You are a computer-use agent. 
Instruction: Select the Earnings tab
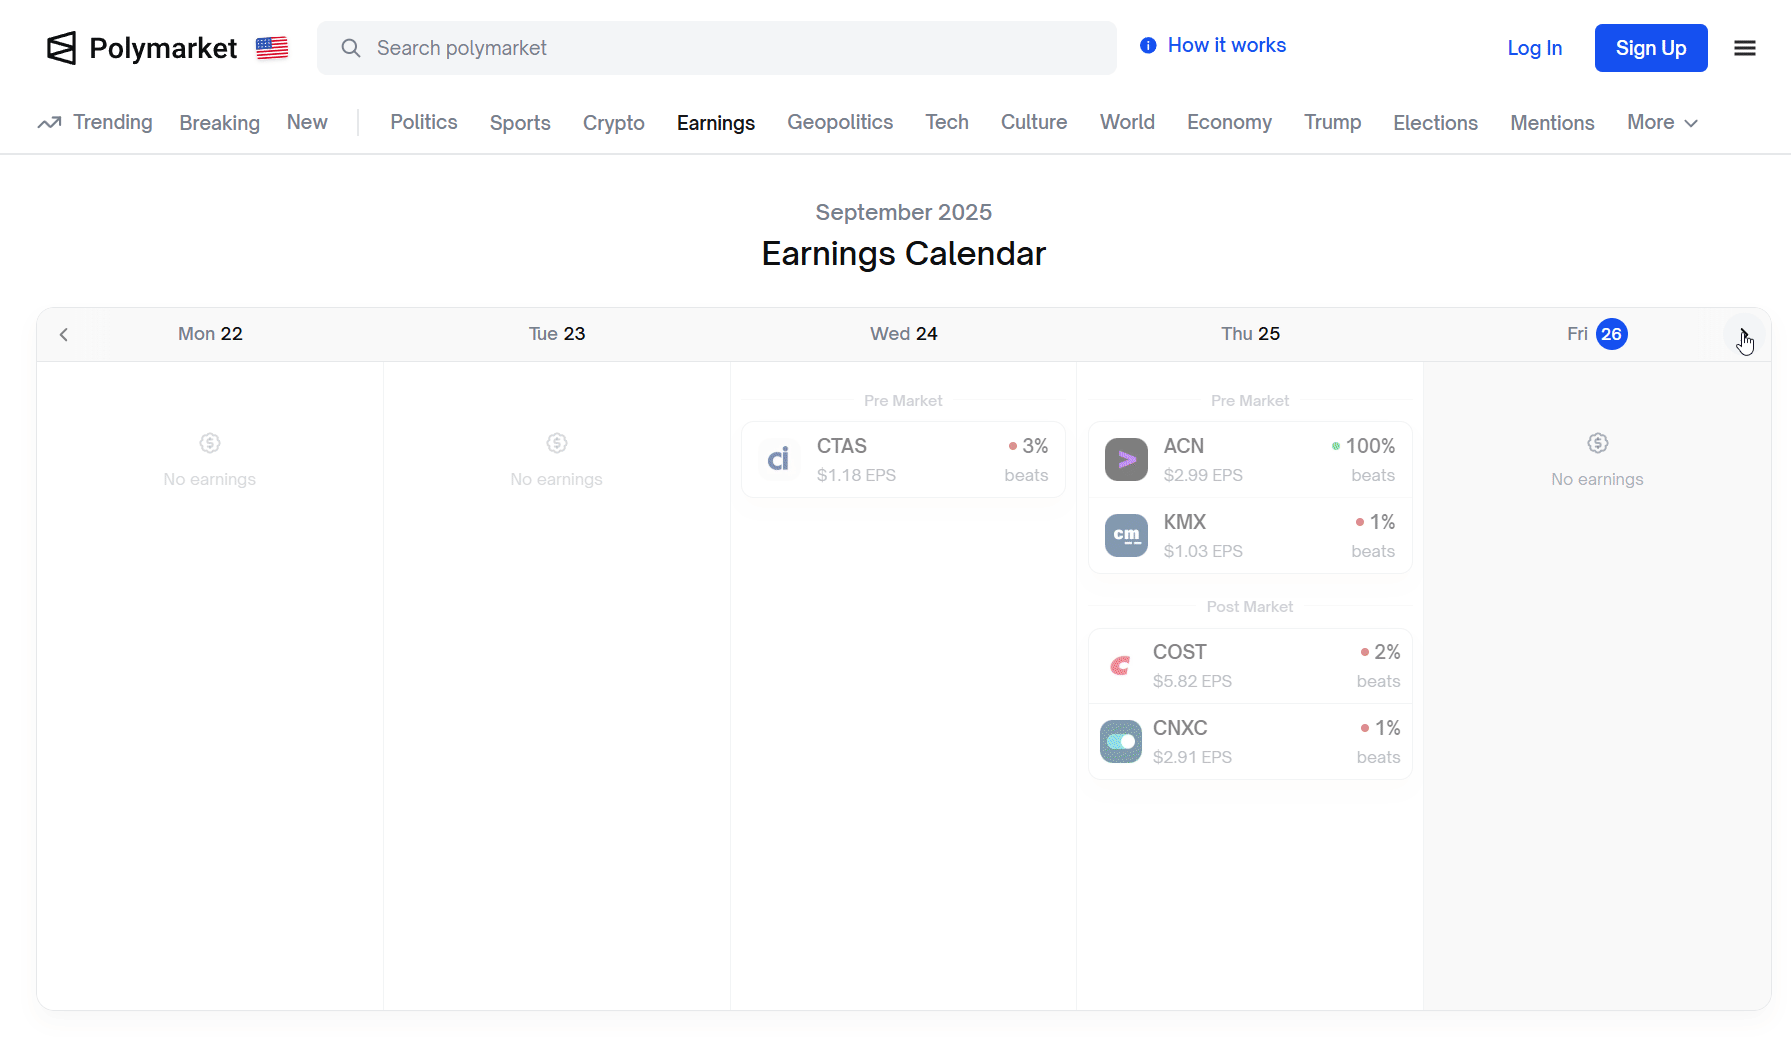715,122
